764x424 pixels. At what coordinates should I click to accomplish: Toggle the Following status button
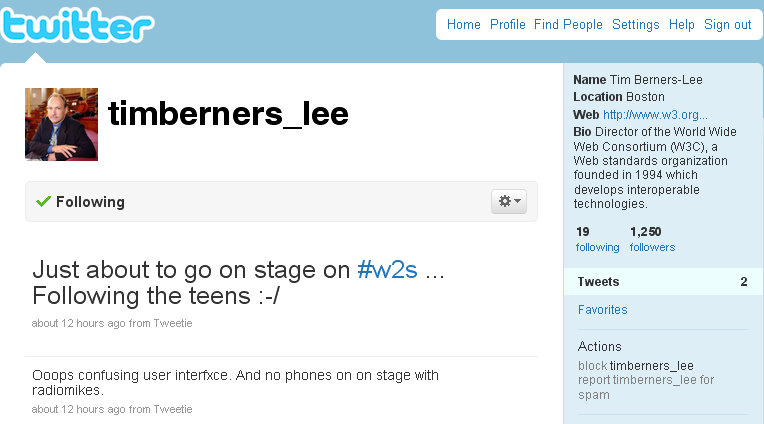click(x=80, y=202)
